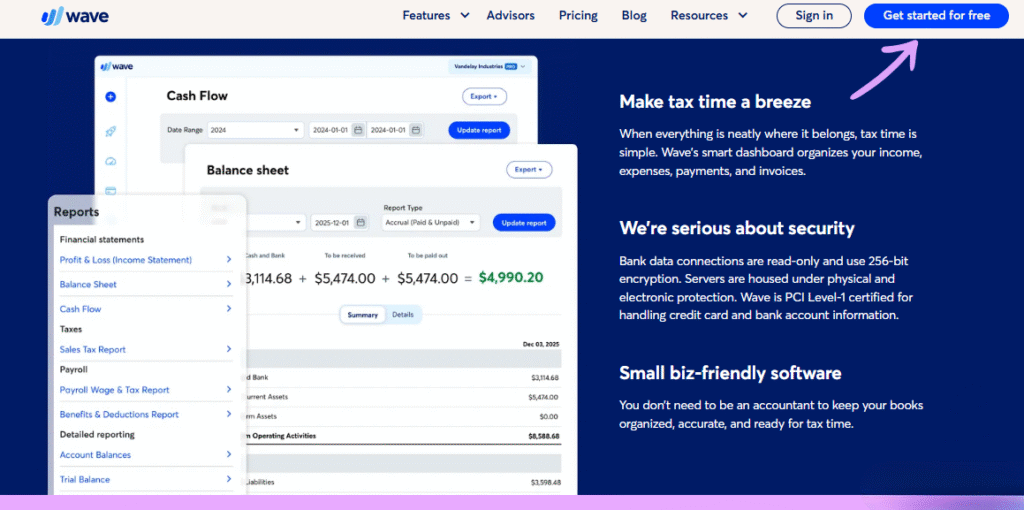The image size is (1024, 510).
Task: Click the Export button on Cash Flow
Action: pyautogui.click(x=484, y=97)
